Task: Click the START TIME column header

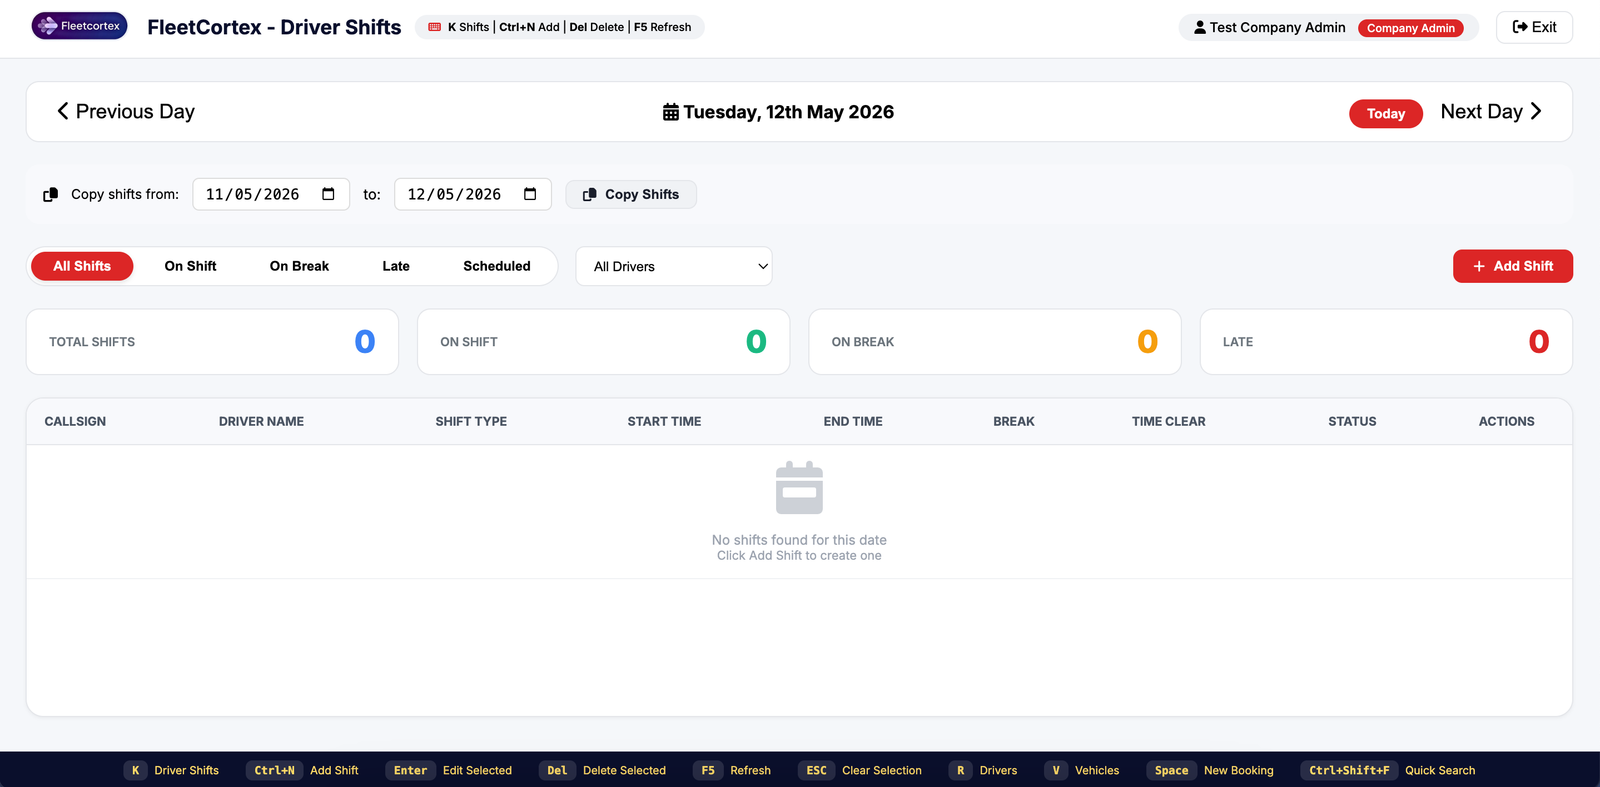Action: point(664,422)
